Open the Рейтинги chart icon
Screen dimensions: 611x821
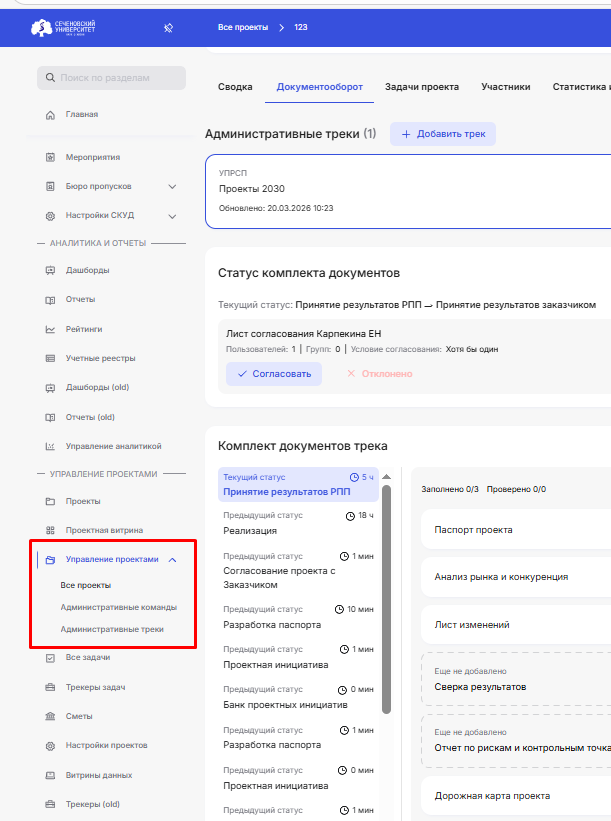coord(50,329)
